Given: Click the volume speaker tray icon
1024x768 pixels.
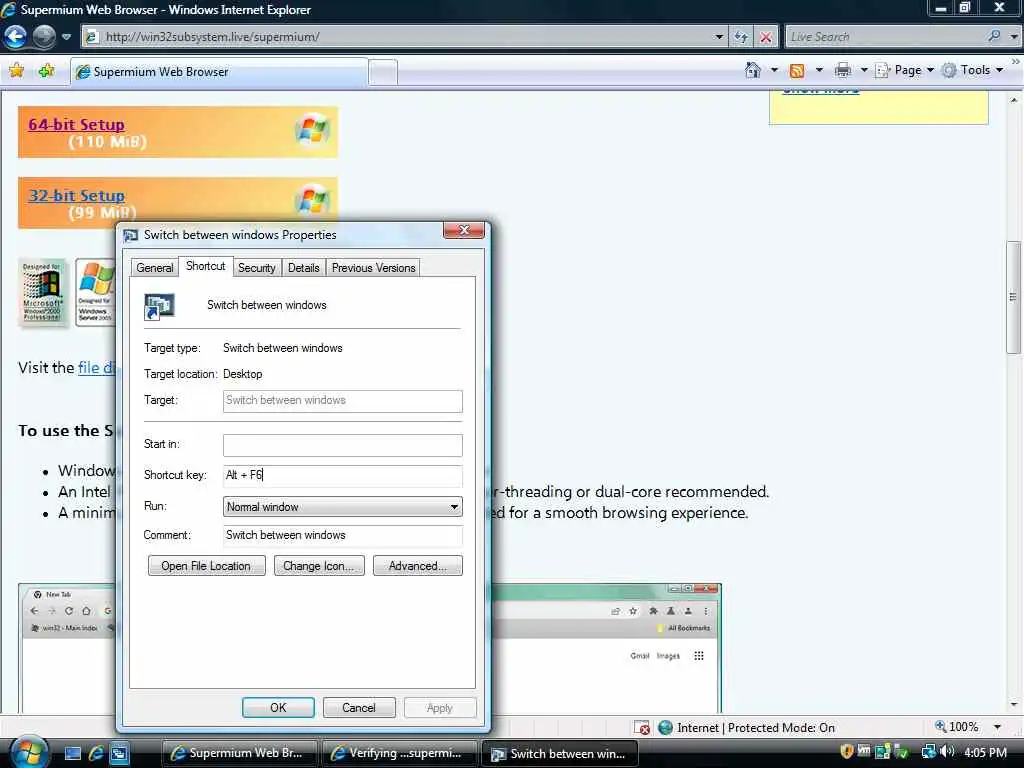Looking at the screenshot, I should [x=947, y=752].
